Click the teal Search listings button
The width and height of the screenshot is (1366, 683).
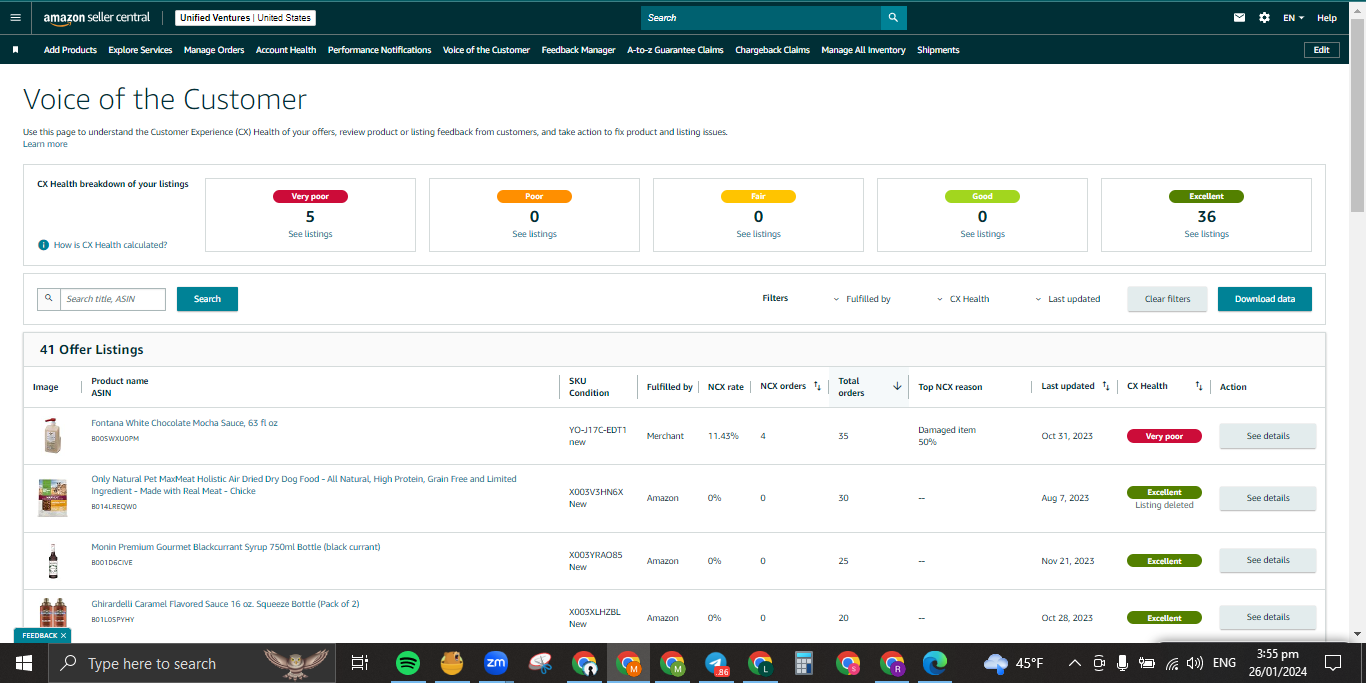tap(207, 299)
